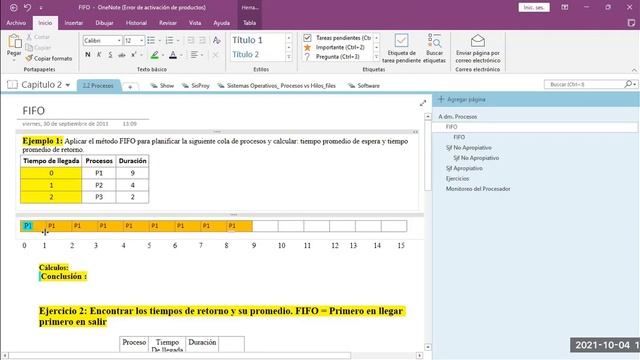Viewport: 640px width, 360px height.
Task: Add a new section tab
Action: tap(130, 87)
